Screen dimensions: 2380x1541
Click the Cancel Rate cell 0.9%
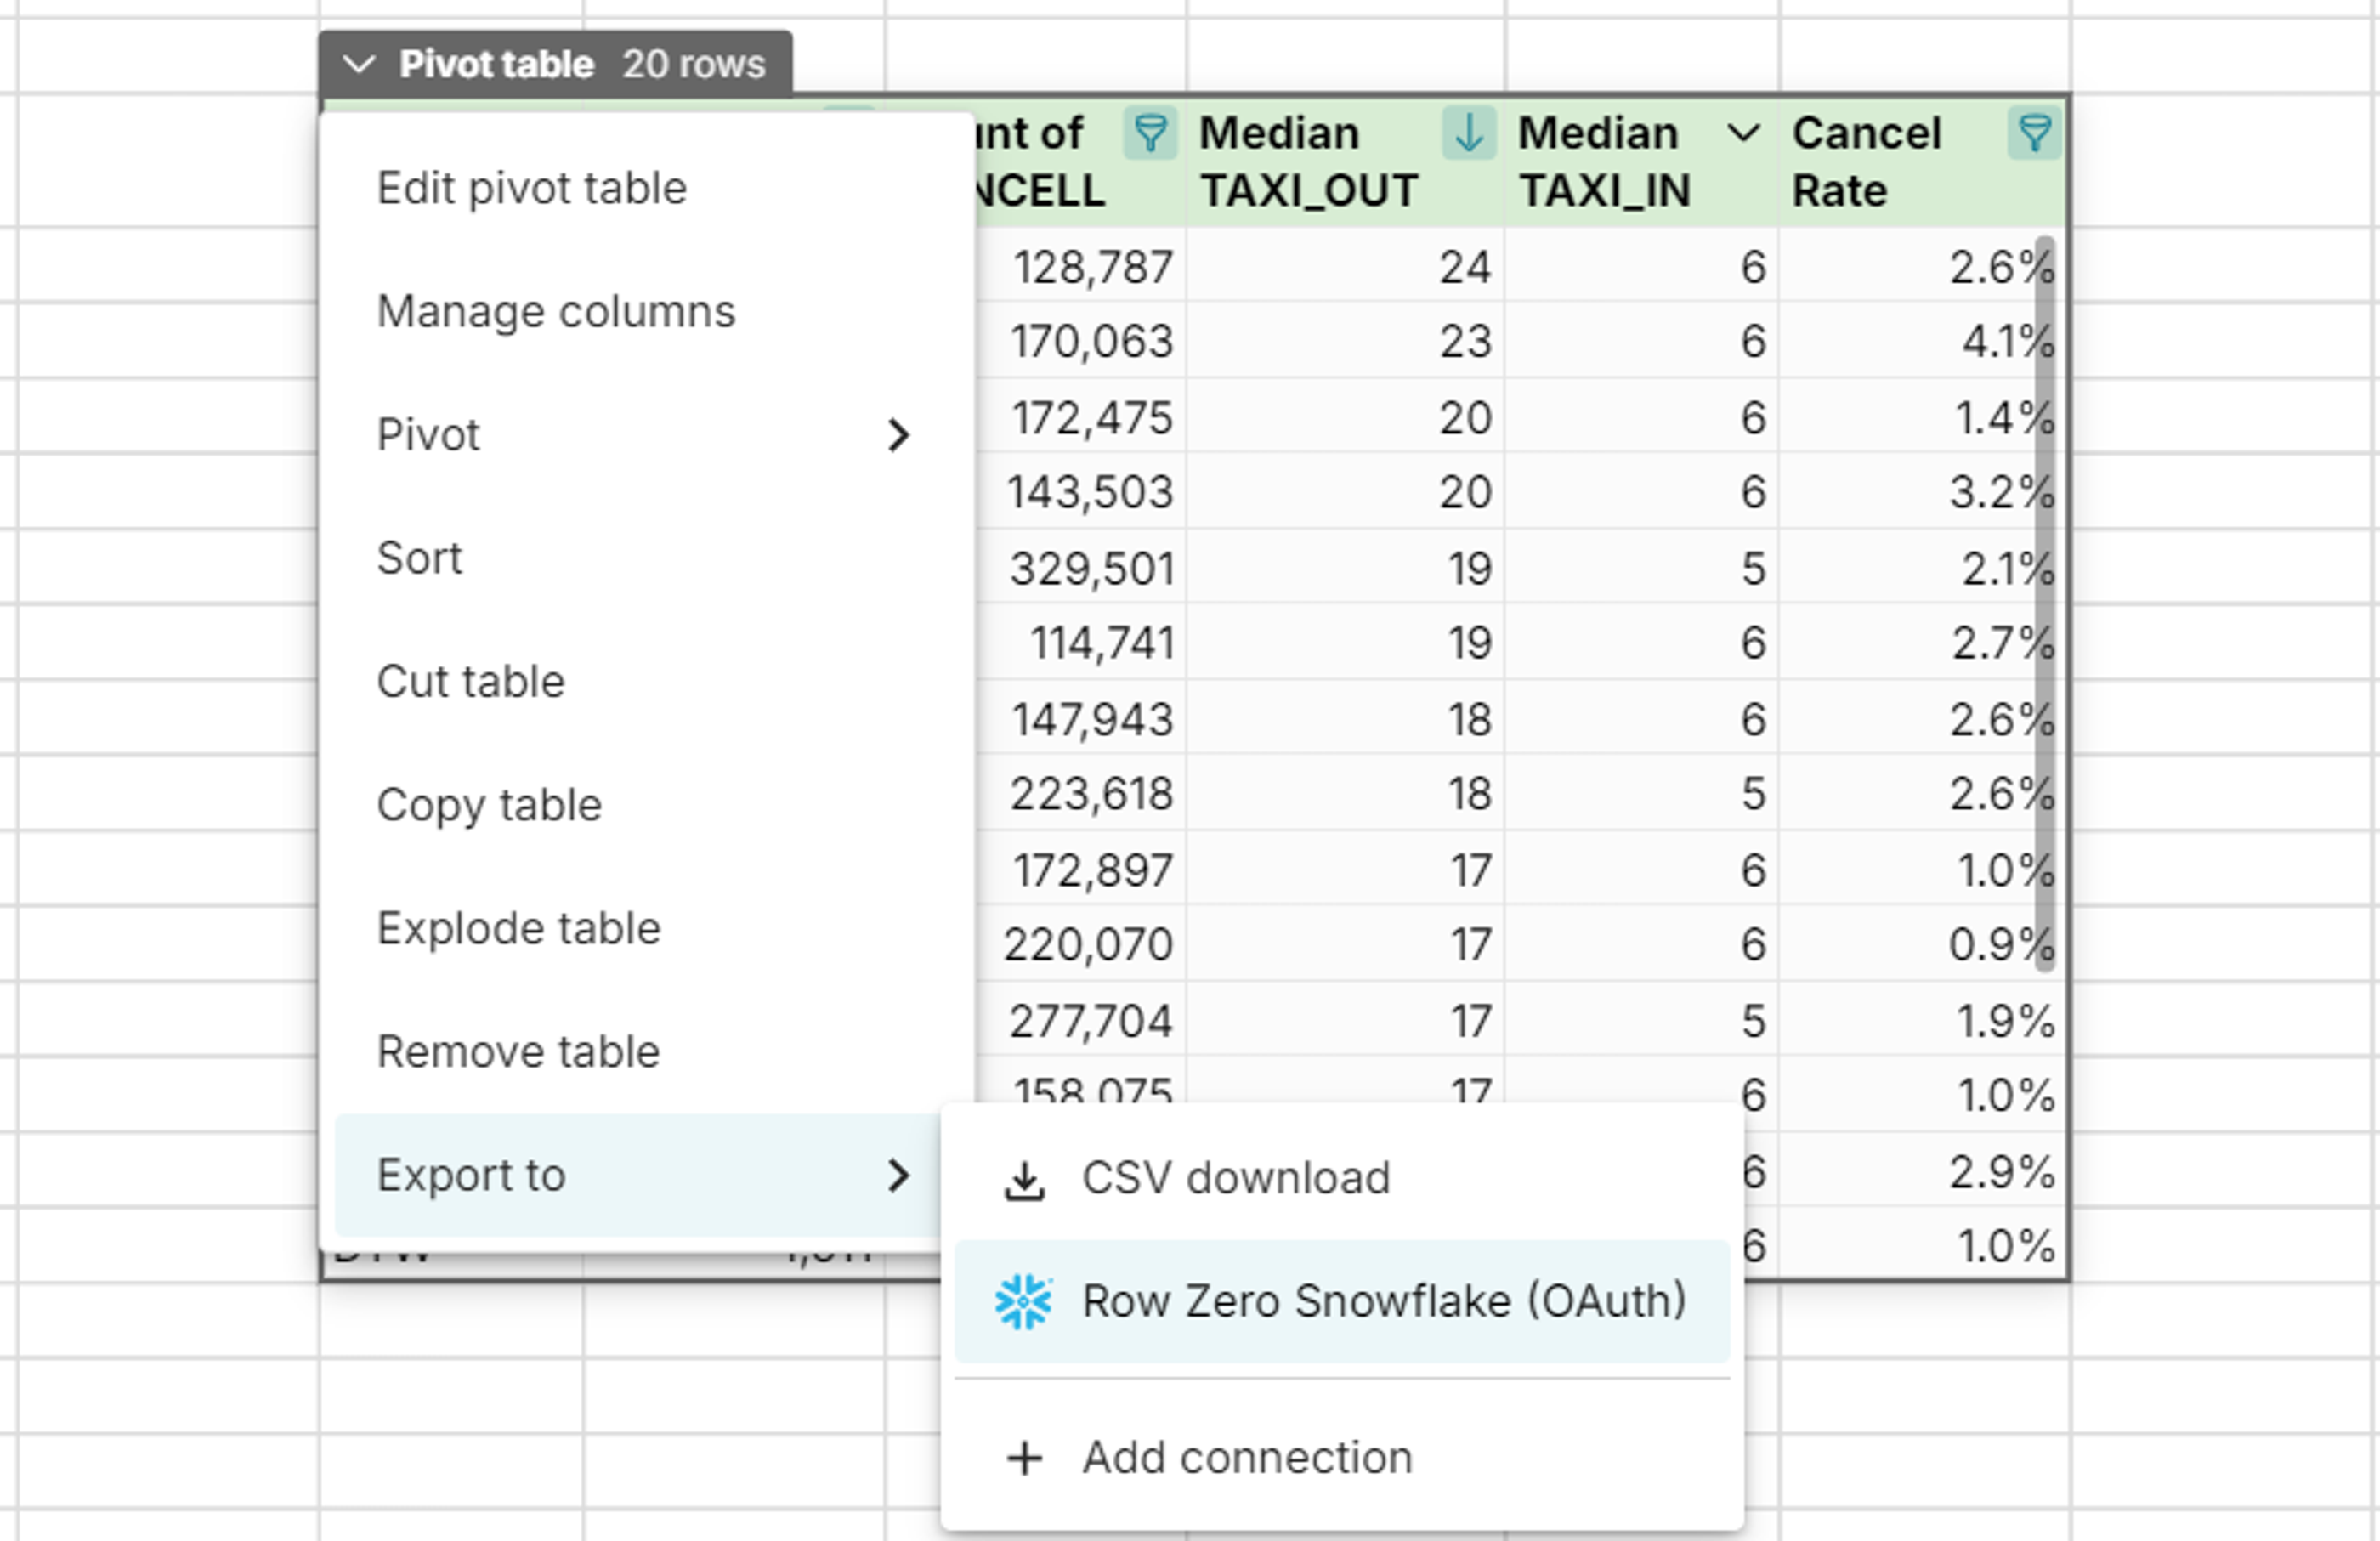point(1921,944)
